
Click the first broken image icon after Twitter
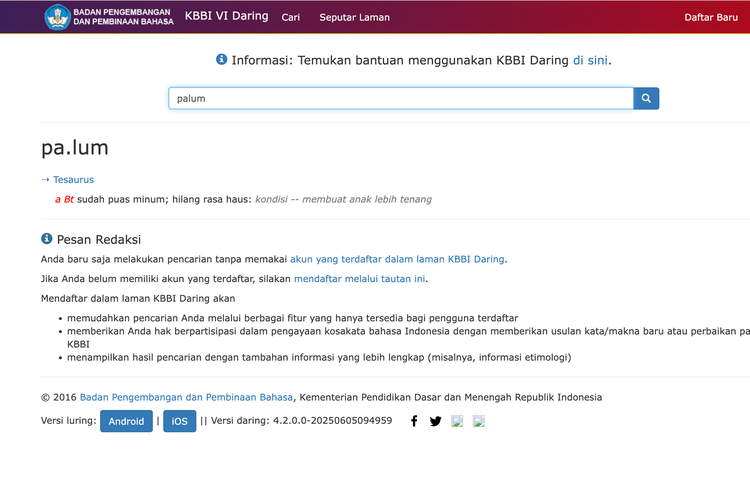[457, 421]
